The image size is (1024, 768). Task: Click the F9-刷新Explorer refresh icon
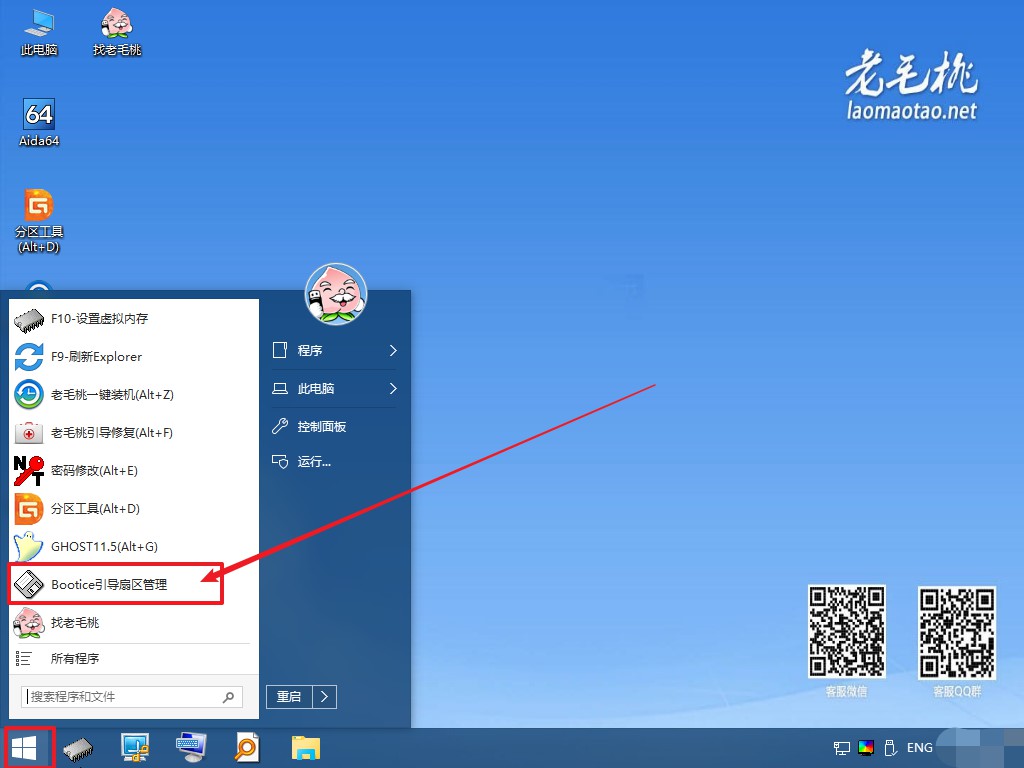tap(29, 357)
